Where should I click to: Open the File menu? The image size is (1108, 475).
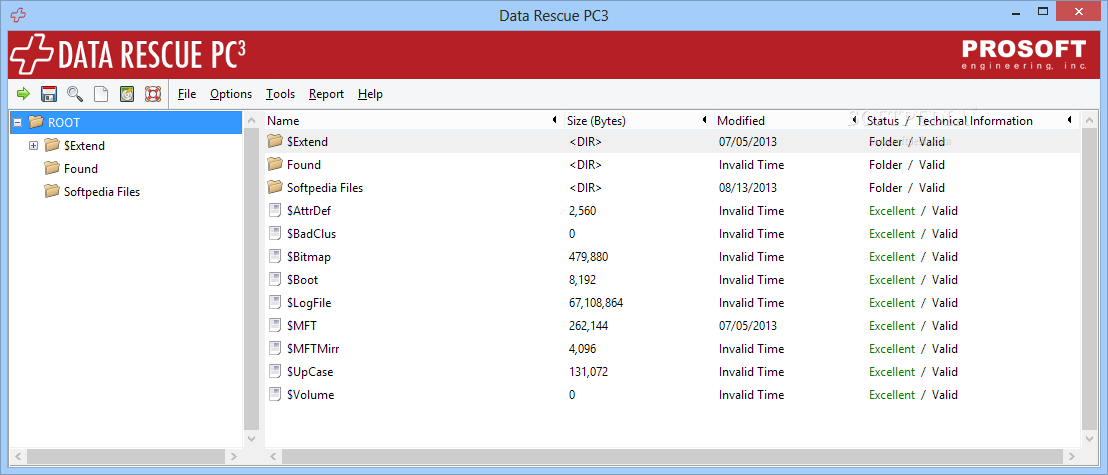pos(187,94)
